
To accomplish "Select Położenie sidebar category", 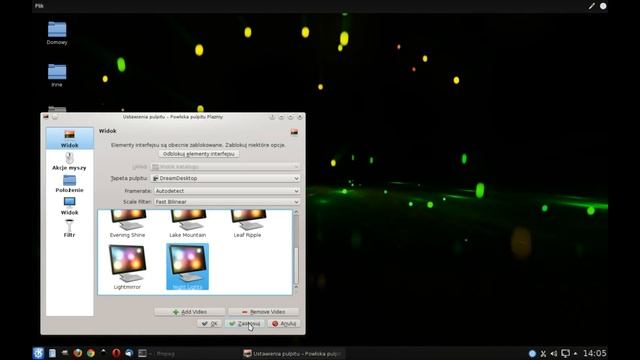I will point(69,184).
